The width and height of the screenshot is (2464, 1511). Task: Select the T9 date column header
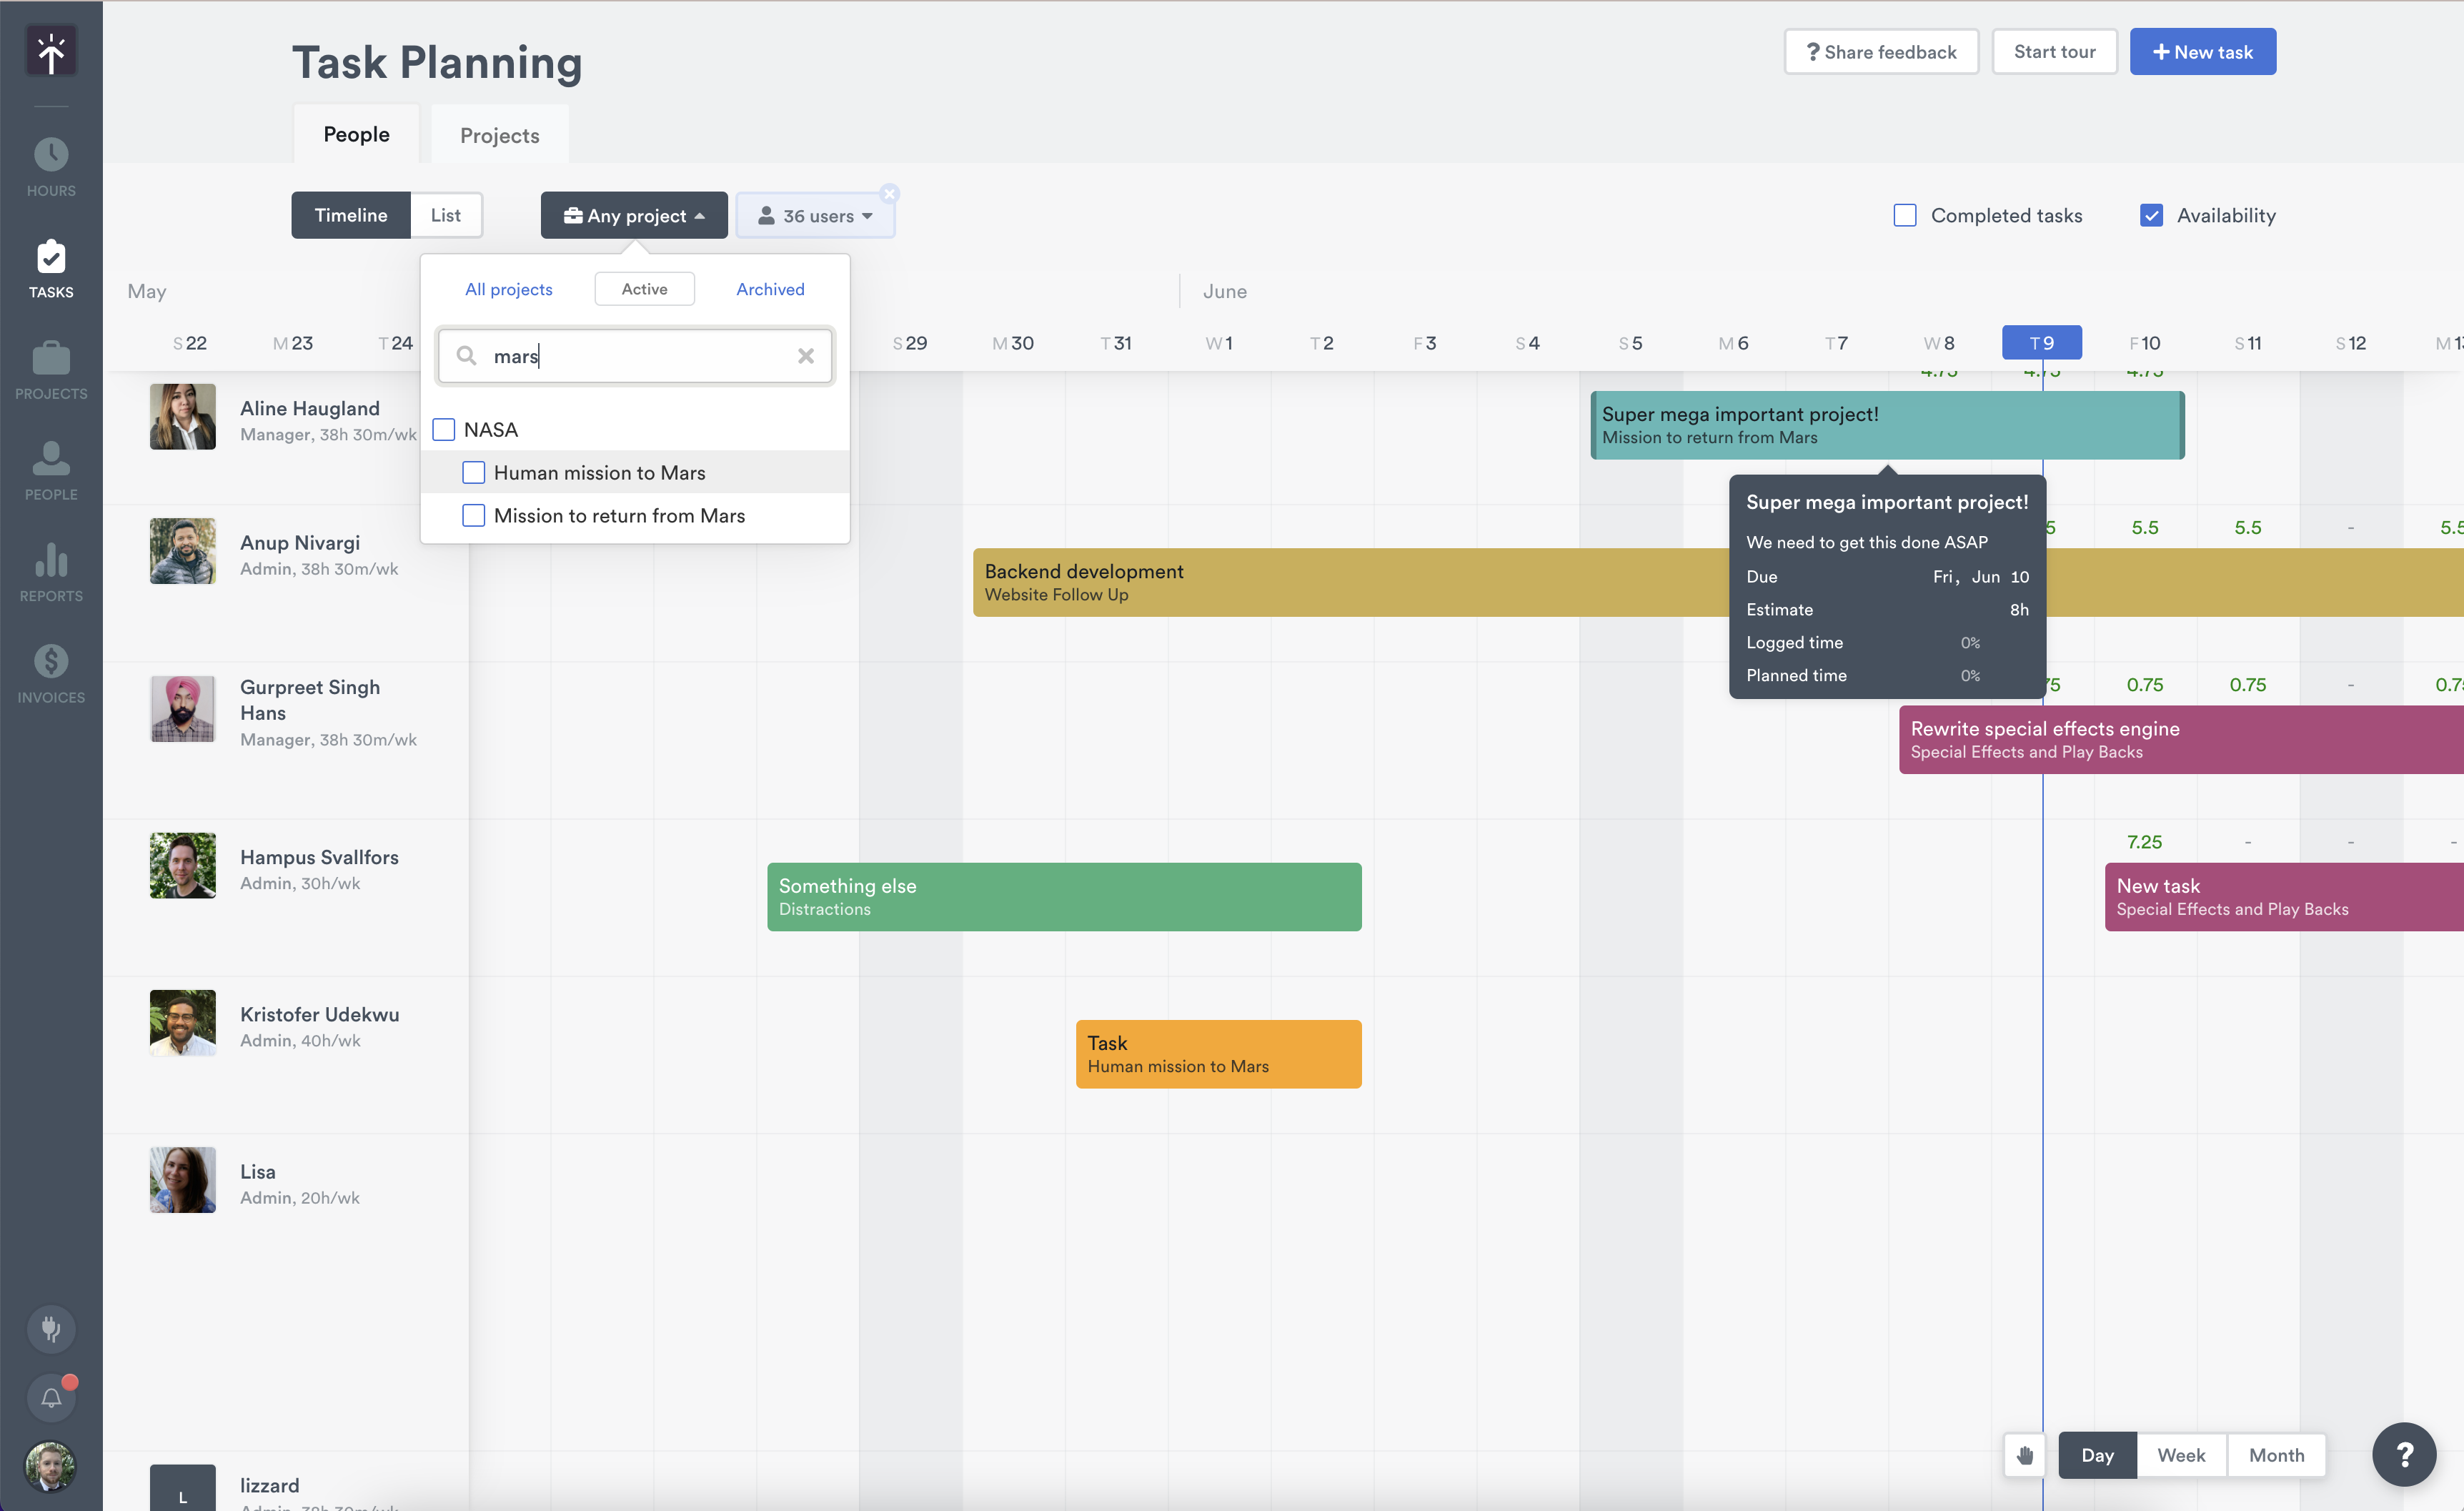[x=2041, y=342]
